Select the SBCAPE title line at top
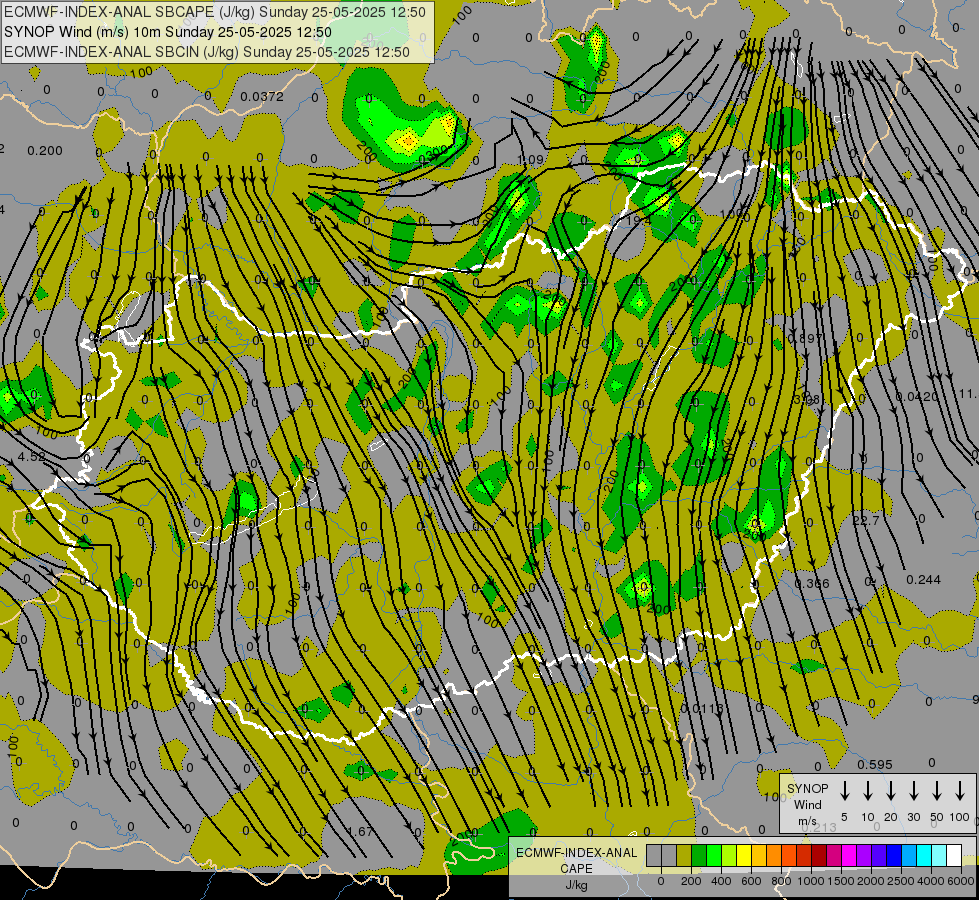The image size is (979, 900). tap(215, 12)
